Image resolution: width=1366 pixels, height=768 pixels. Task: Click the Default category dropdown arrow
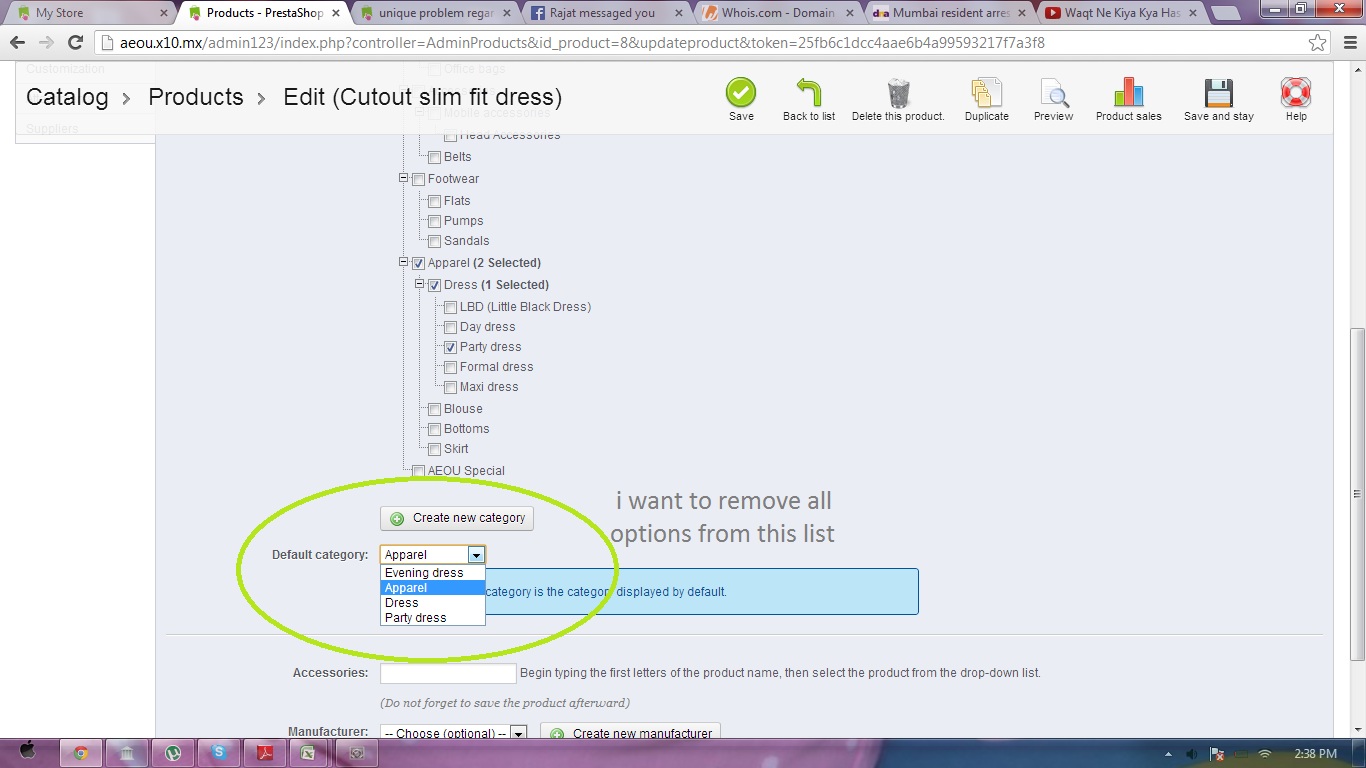point(476,555)
